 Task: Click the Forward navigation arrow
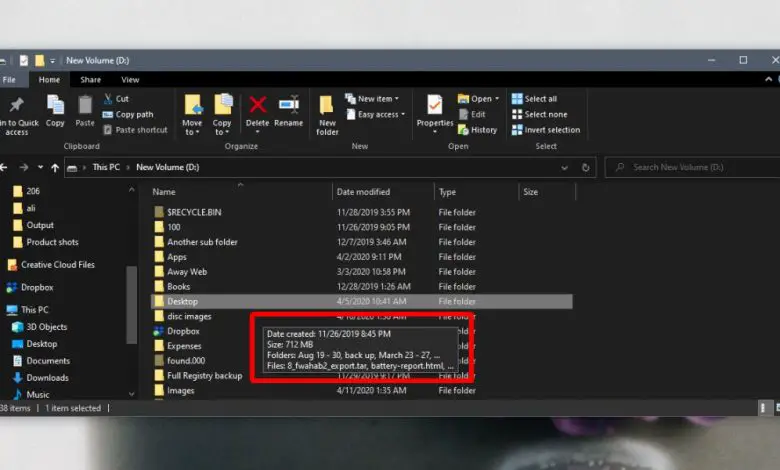point(24,168)
